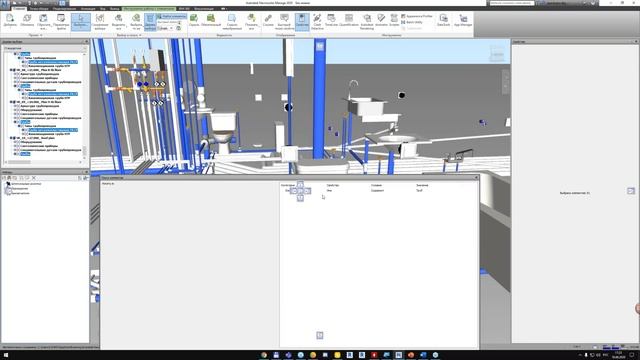Click the Добавить (Append) ribbon icon
This screenshot has height=360, width=640.
10,21
